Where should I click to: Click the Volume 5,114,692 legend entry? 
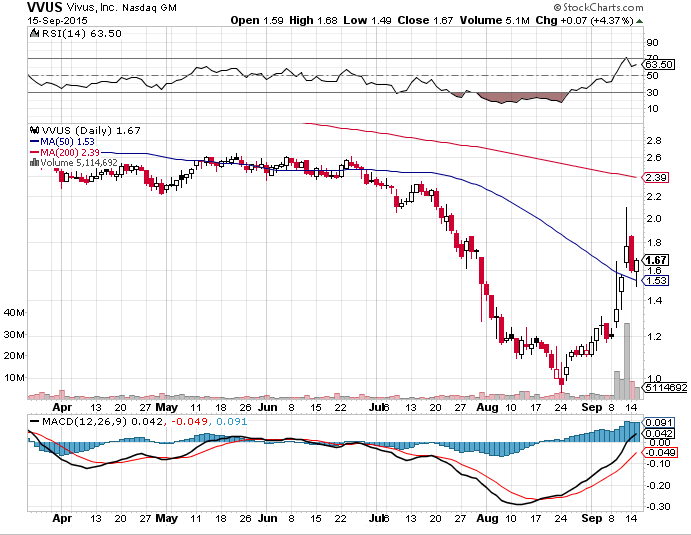[x=78, y=162]
